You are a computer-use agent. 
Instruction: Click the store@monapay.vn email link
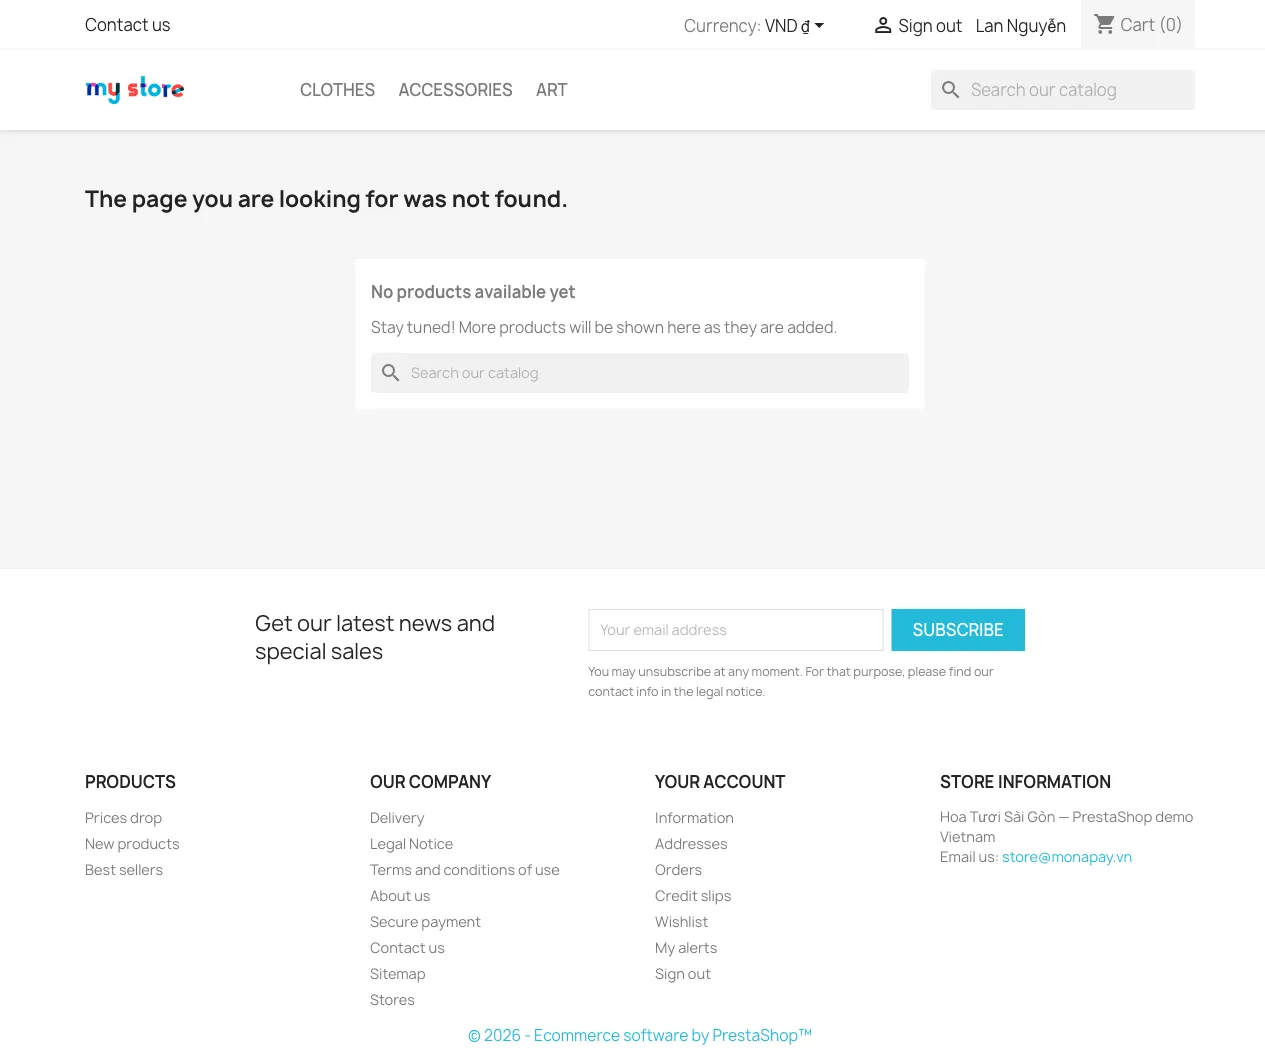coord(1067,857)
